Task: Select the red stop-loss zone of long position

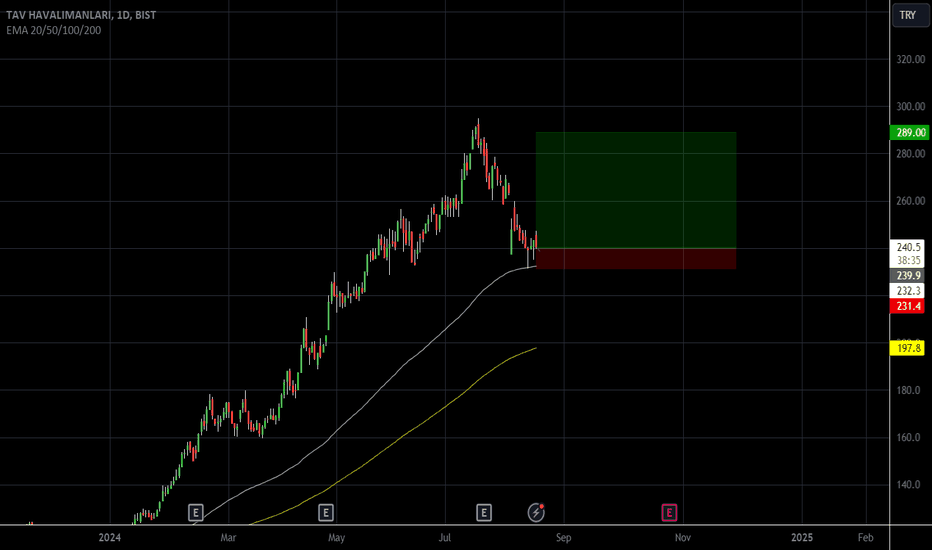Action: coord(636,259)
